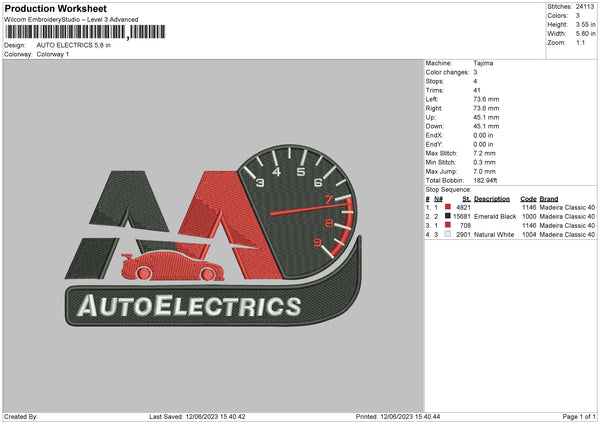Viewport: 600px width, 424px height.
Task: Click the Height value 3.55 in
Action: point(585,24)
